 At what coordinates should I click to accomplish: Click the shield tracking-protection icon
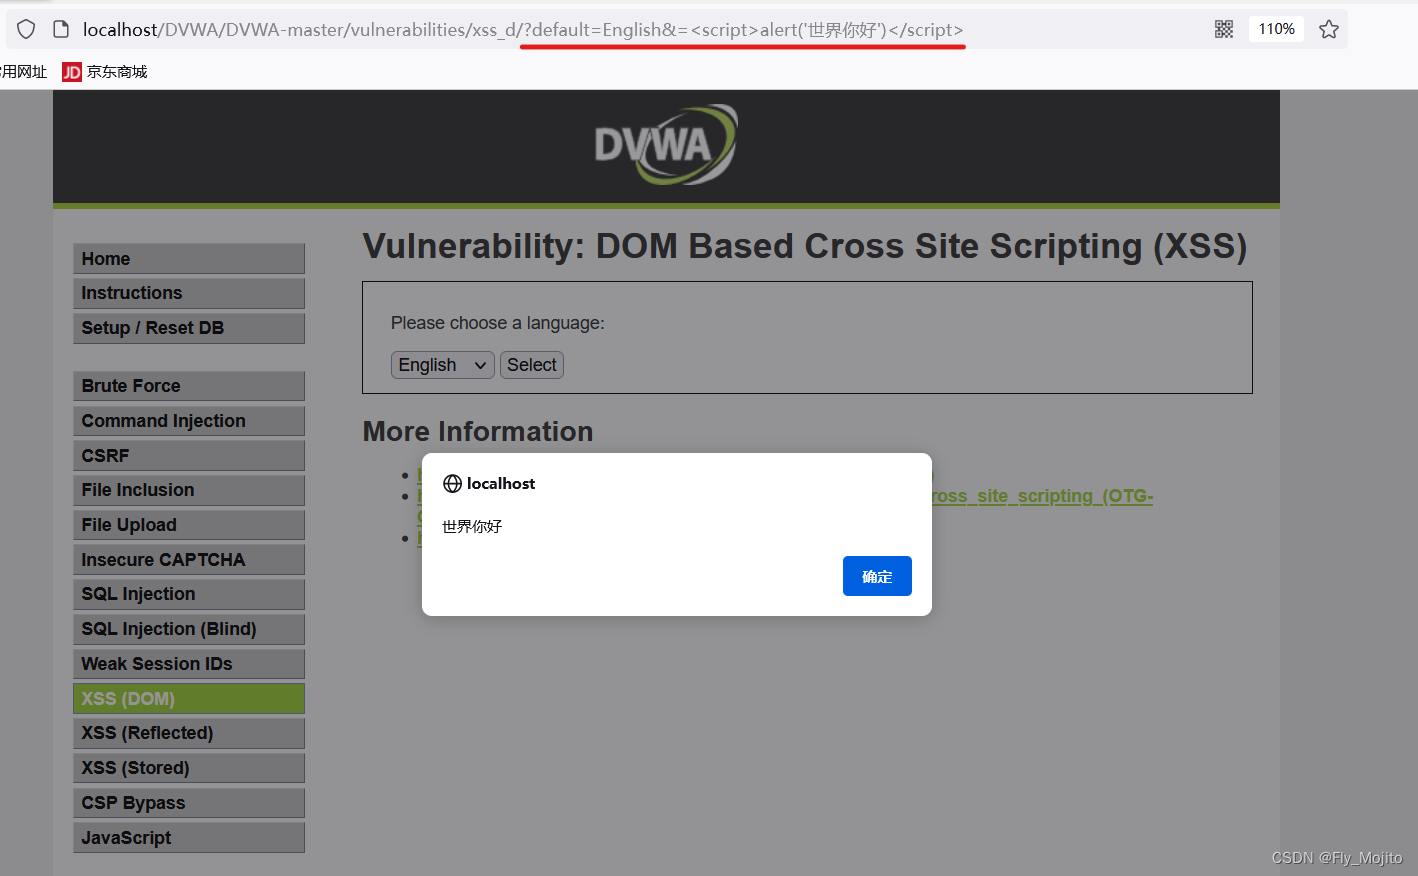point(26,29)
